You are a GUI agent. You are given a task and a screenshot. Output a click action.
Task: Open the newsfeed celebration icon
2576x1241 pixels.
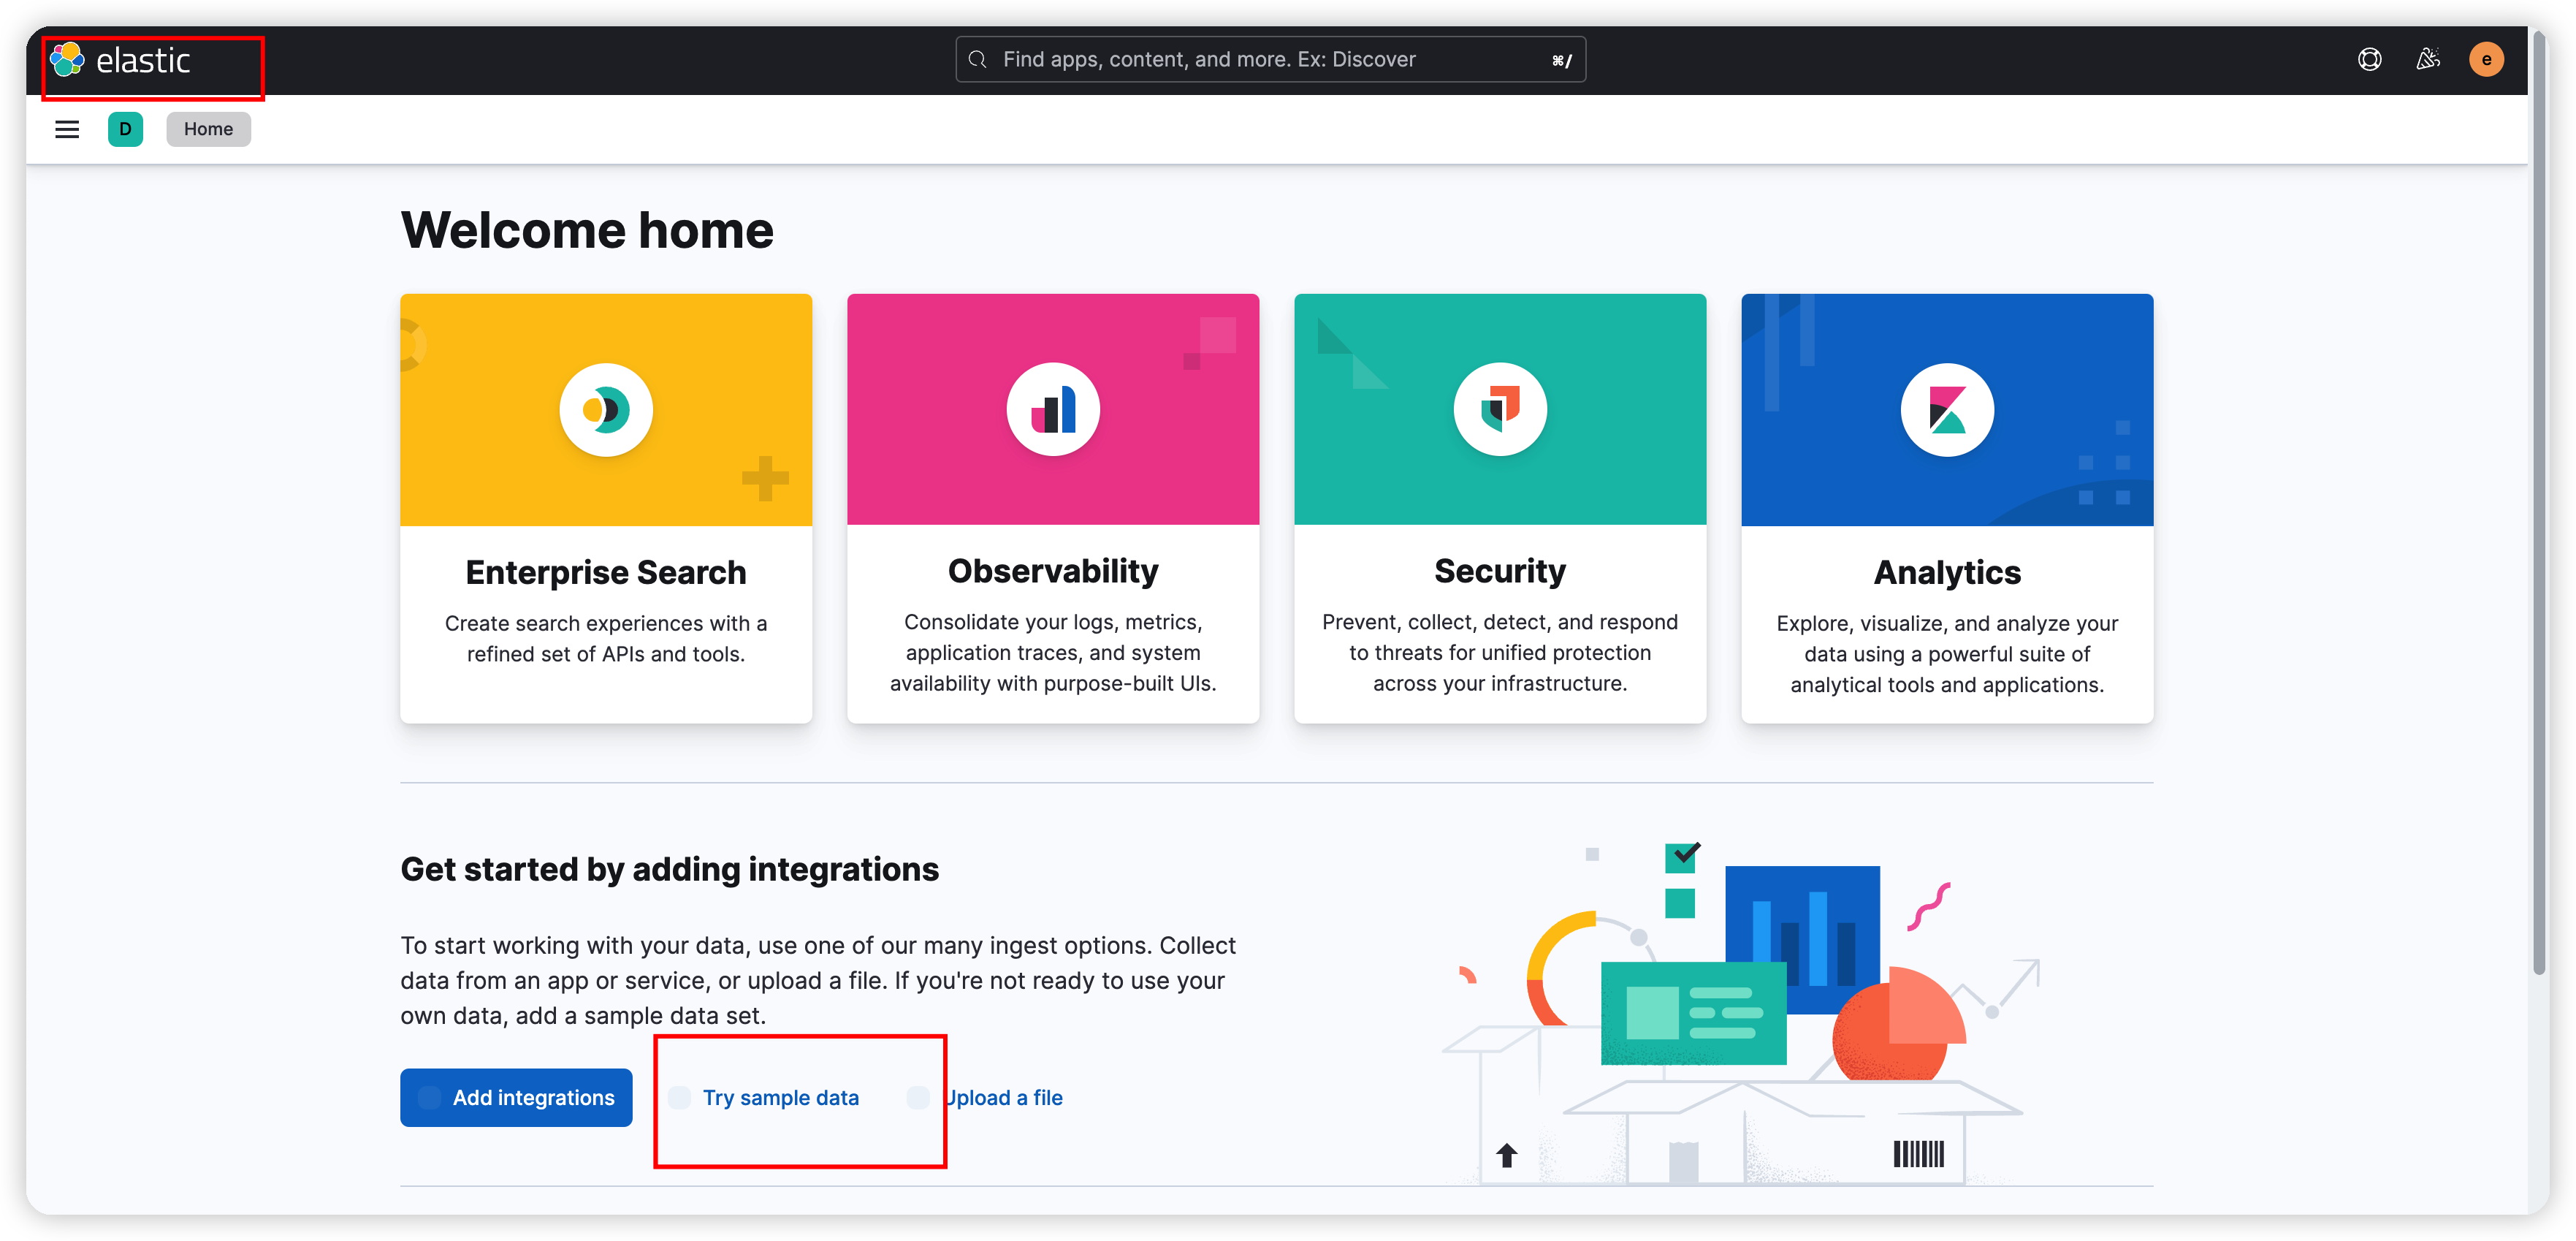coord(2428,60)
